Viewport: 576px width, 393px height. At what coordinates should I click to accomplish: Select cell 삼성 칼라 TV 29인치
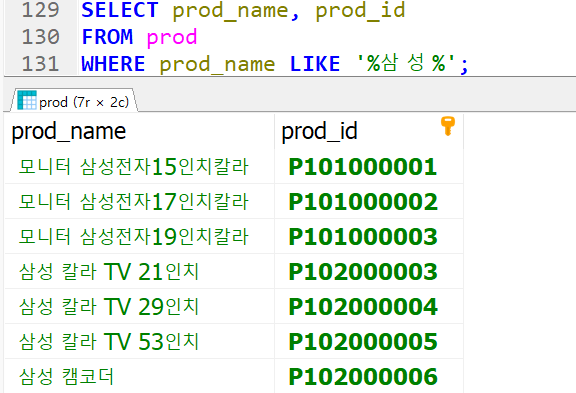[x=140, y=306]
